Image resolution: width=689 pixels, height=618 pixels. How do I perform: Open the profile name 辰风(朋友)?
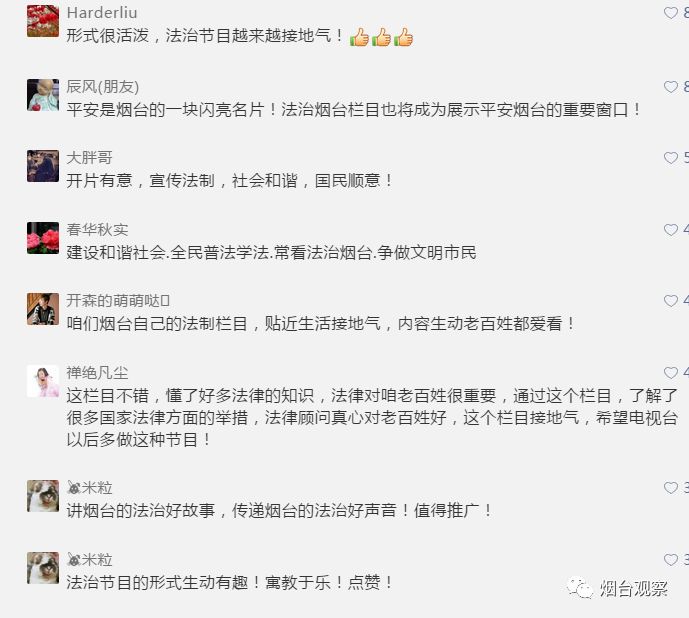pyautogui.click(x=103, y=87)
